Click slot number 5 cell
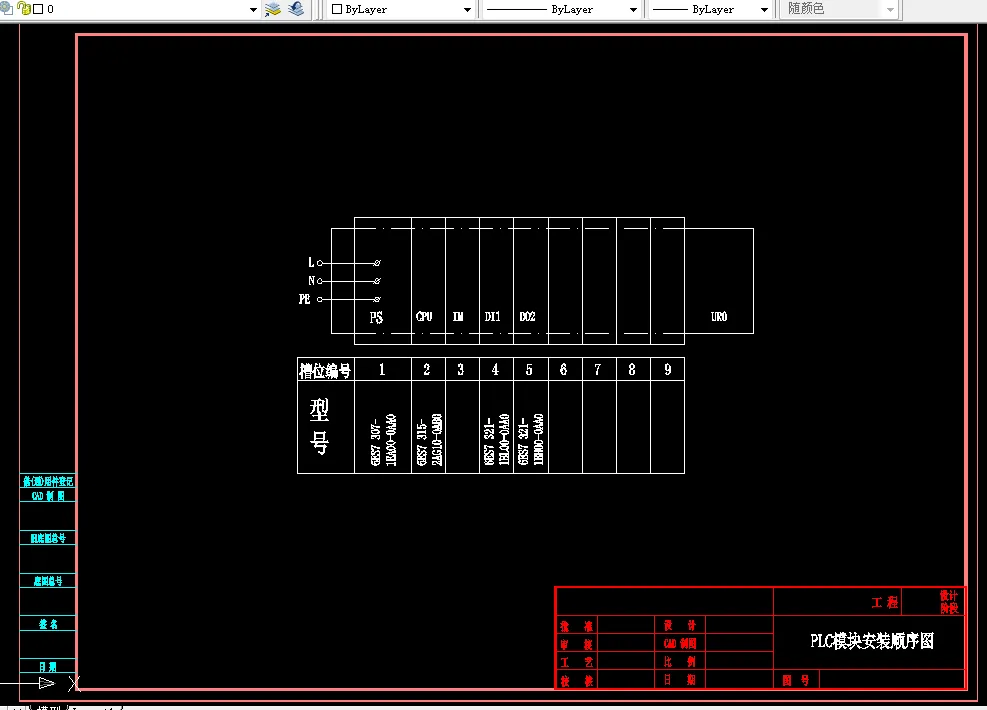Viewport: 987px width, 710px height. (529, 369)
